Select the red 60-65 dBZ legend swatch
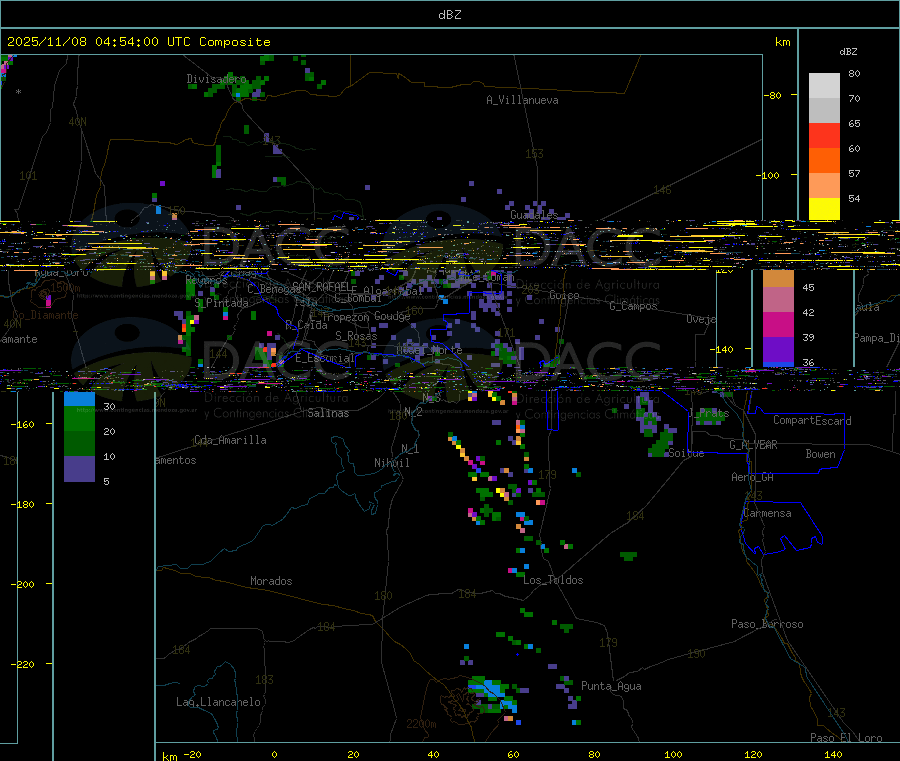The height and width of the screenshot is (761, 900). (824, 135)
